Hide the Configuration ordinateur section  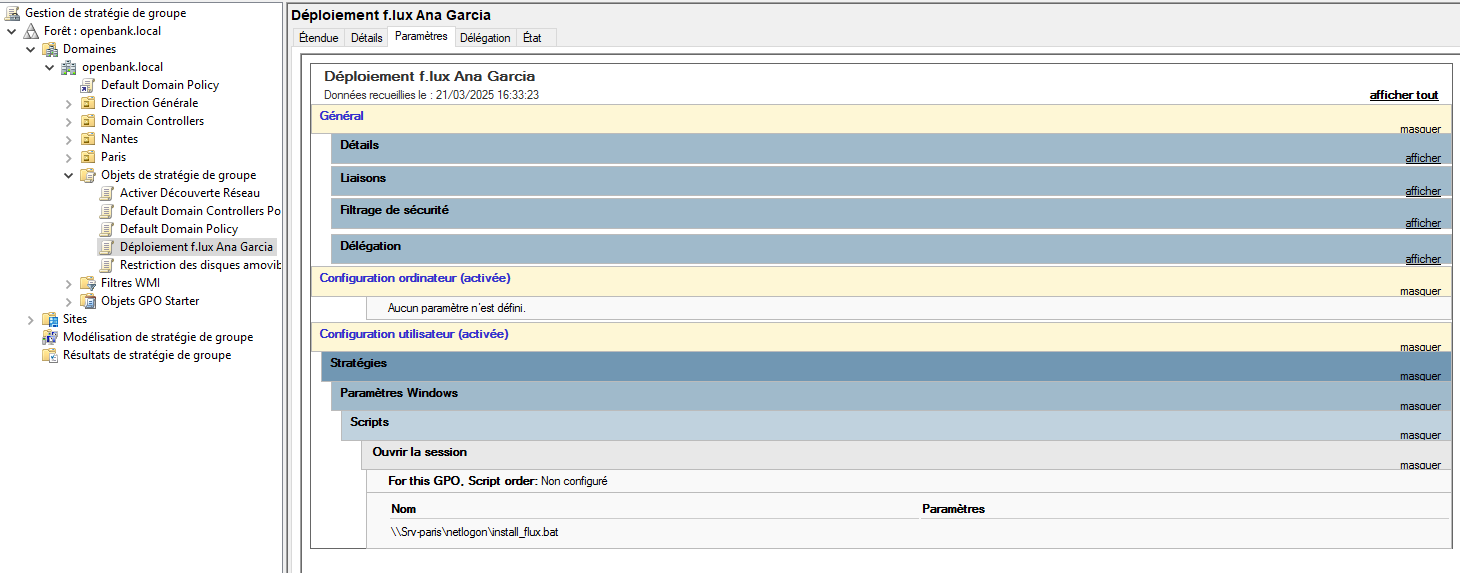pos(1419,292)
